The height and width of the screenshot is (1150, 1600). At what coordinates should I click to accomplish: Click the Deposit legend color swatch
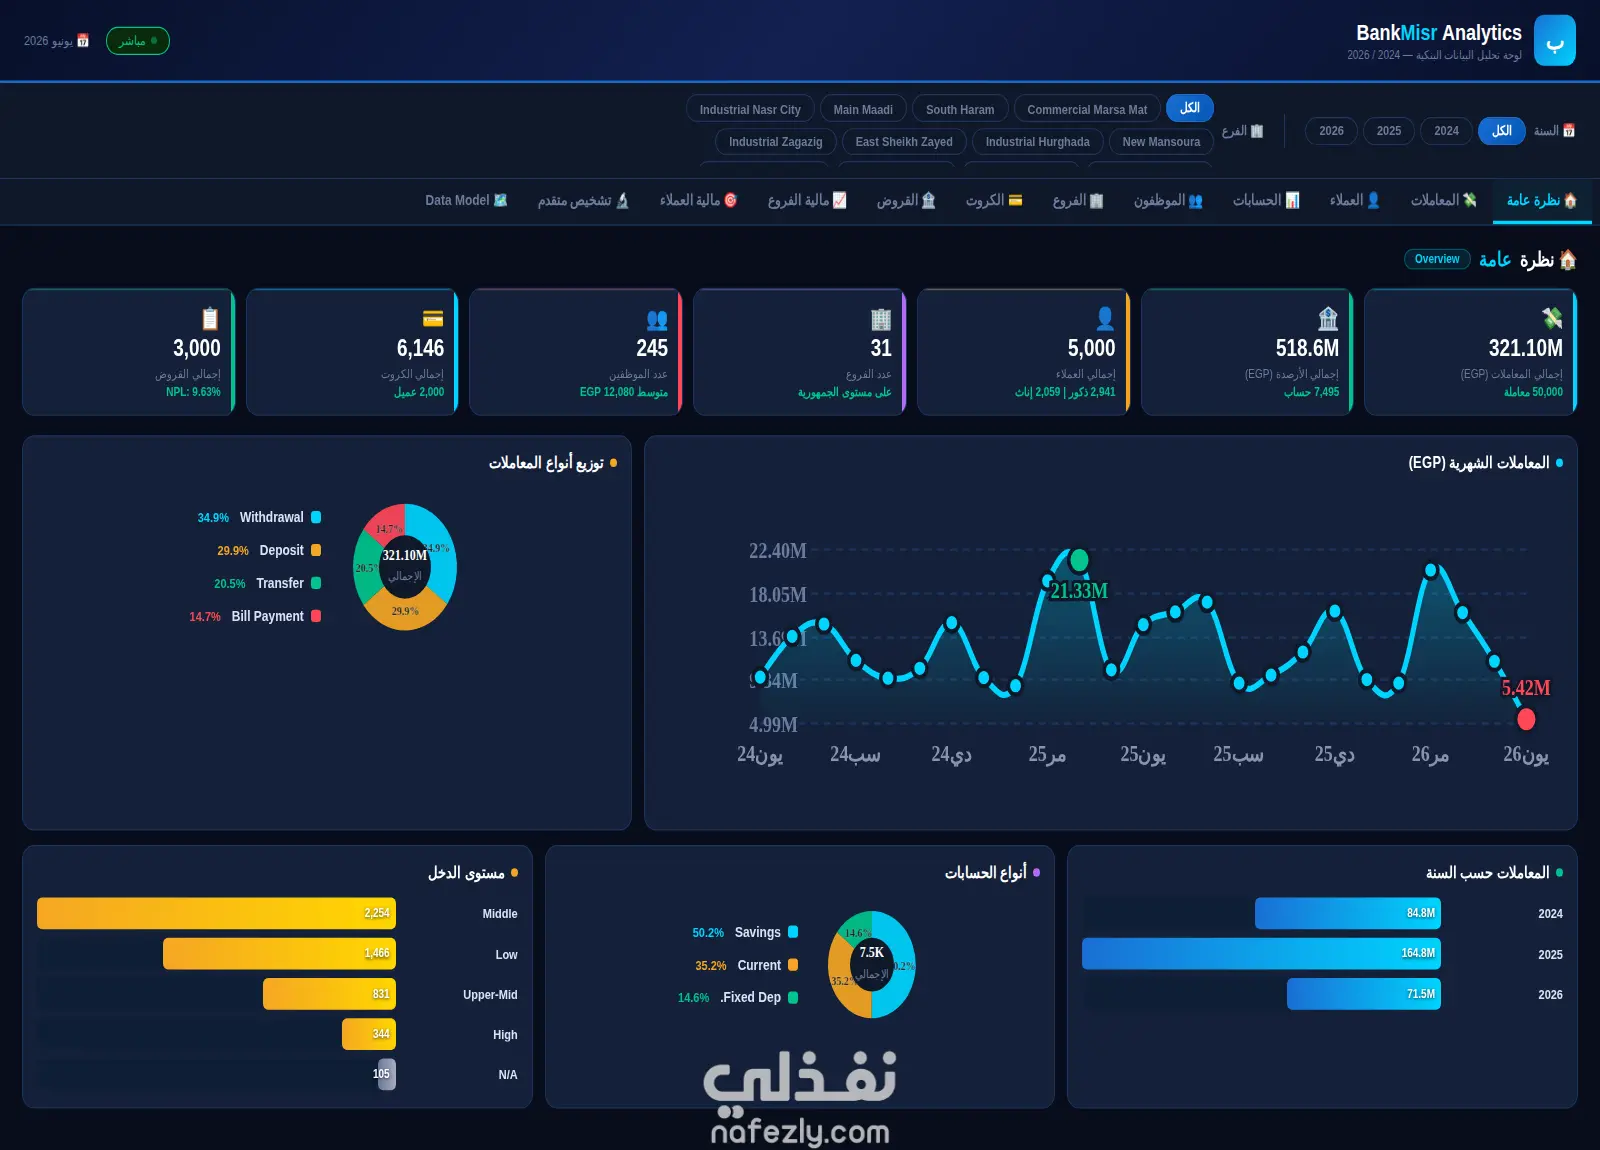[x=316, y=550]
